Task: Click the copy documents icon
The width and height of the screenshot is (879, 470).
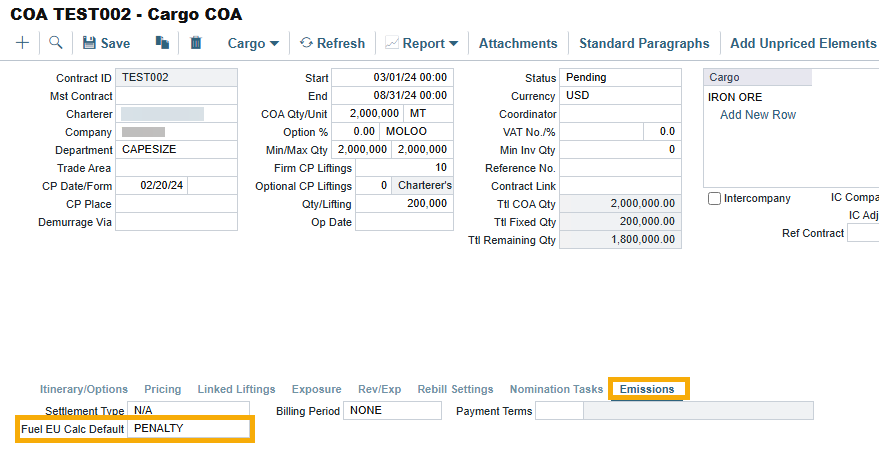Action: pyautogui.click(x=162, y=43)
